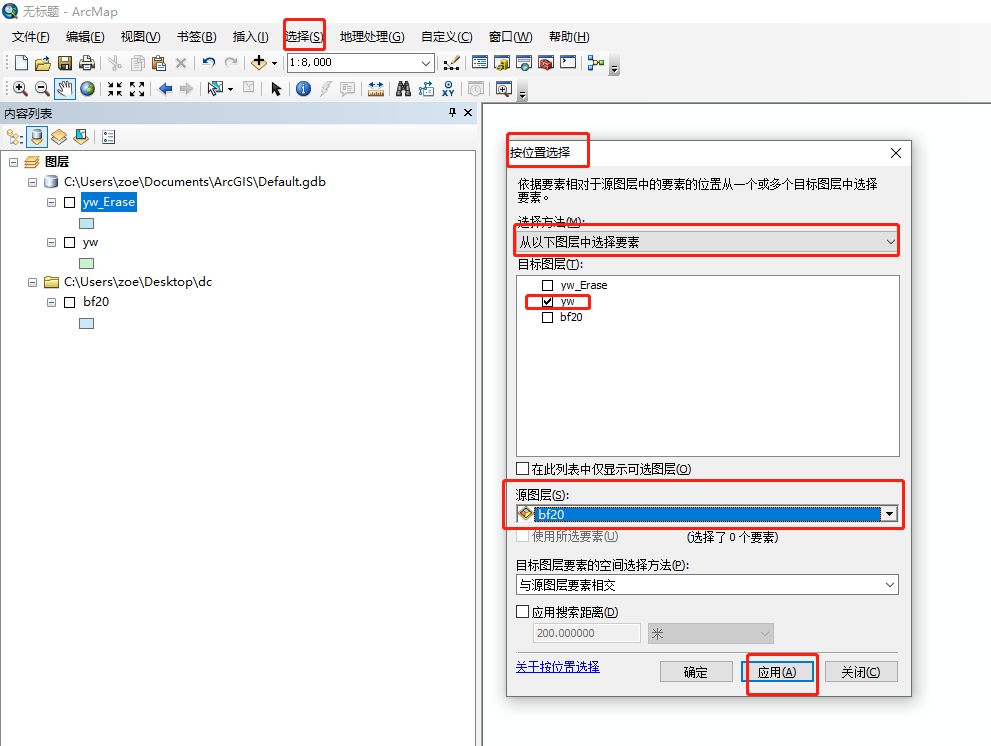The width and height of the screenshot is (991, 746).
Task: Select the Zoom Out tool
Action: tap(42, 89)
